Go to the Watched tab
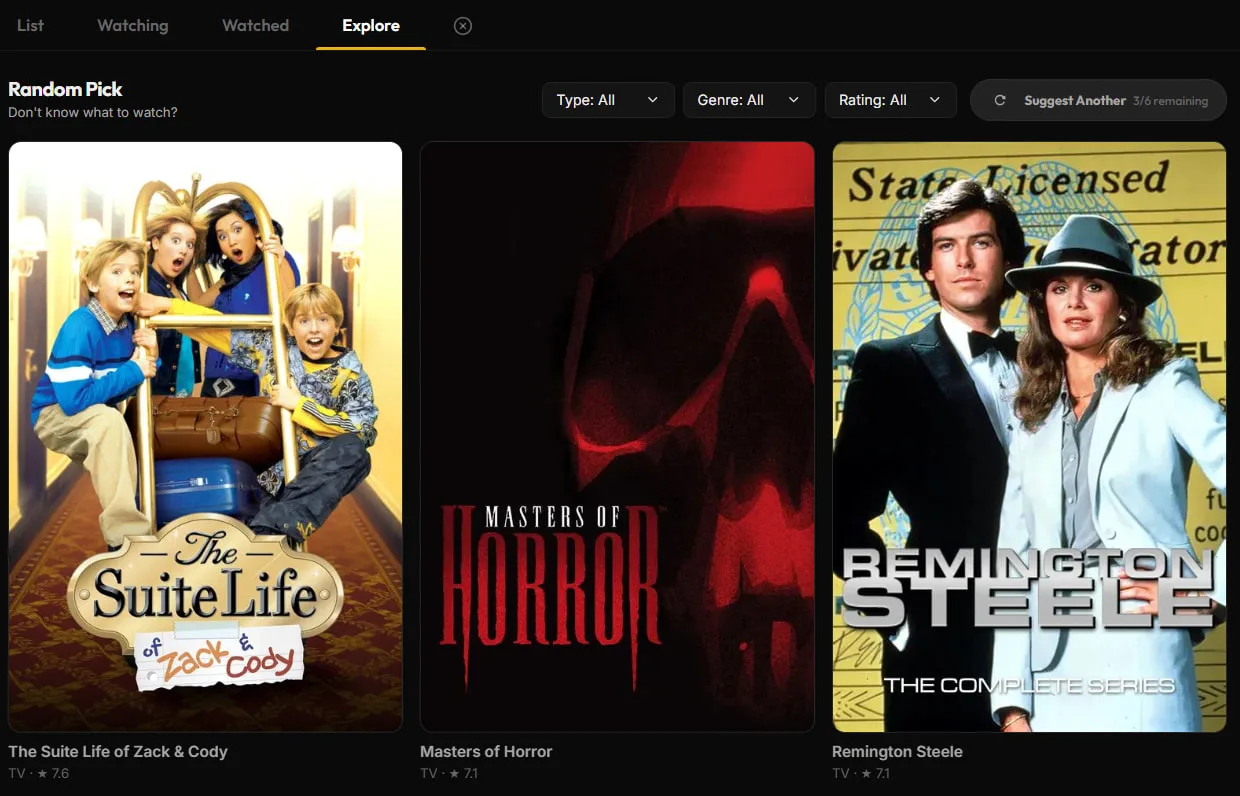This screenshot has width=1240, height=796. pyautogui.click(x=255, y=26)
